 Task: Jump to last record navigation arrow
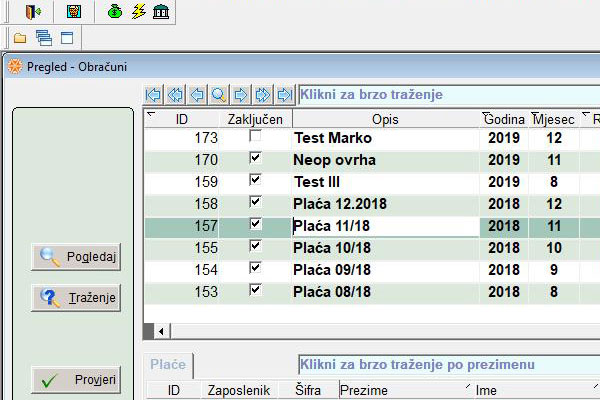point(285,95)
